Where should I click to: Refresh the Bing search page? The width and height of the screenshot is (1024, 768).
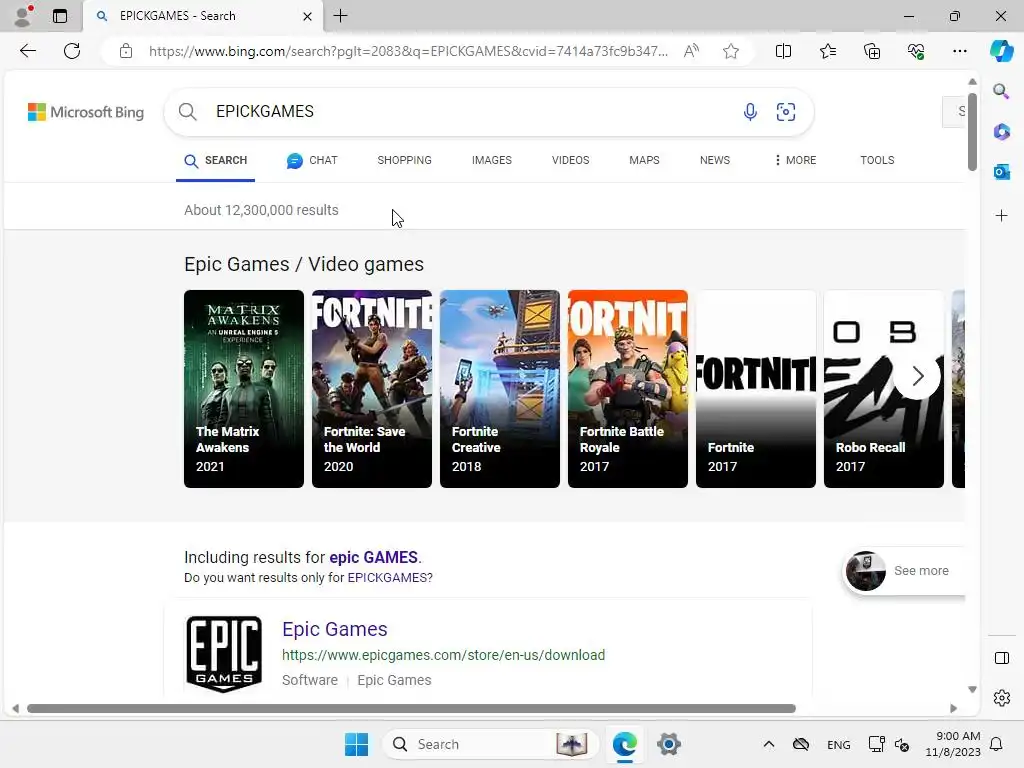tap(72, 51)
